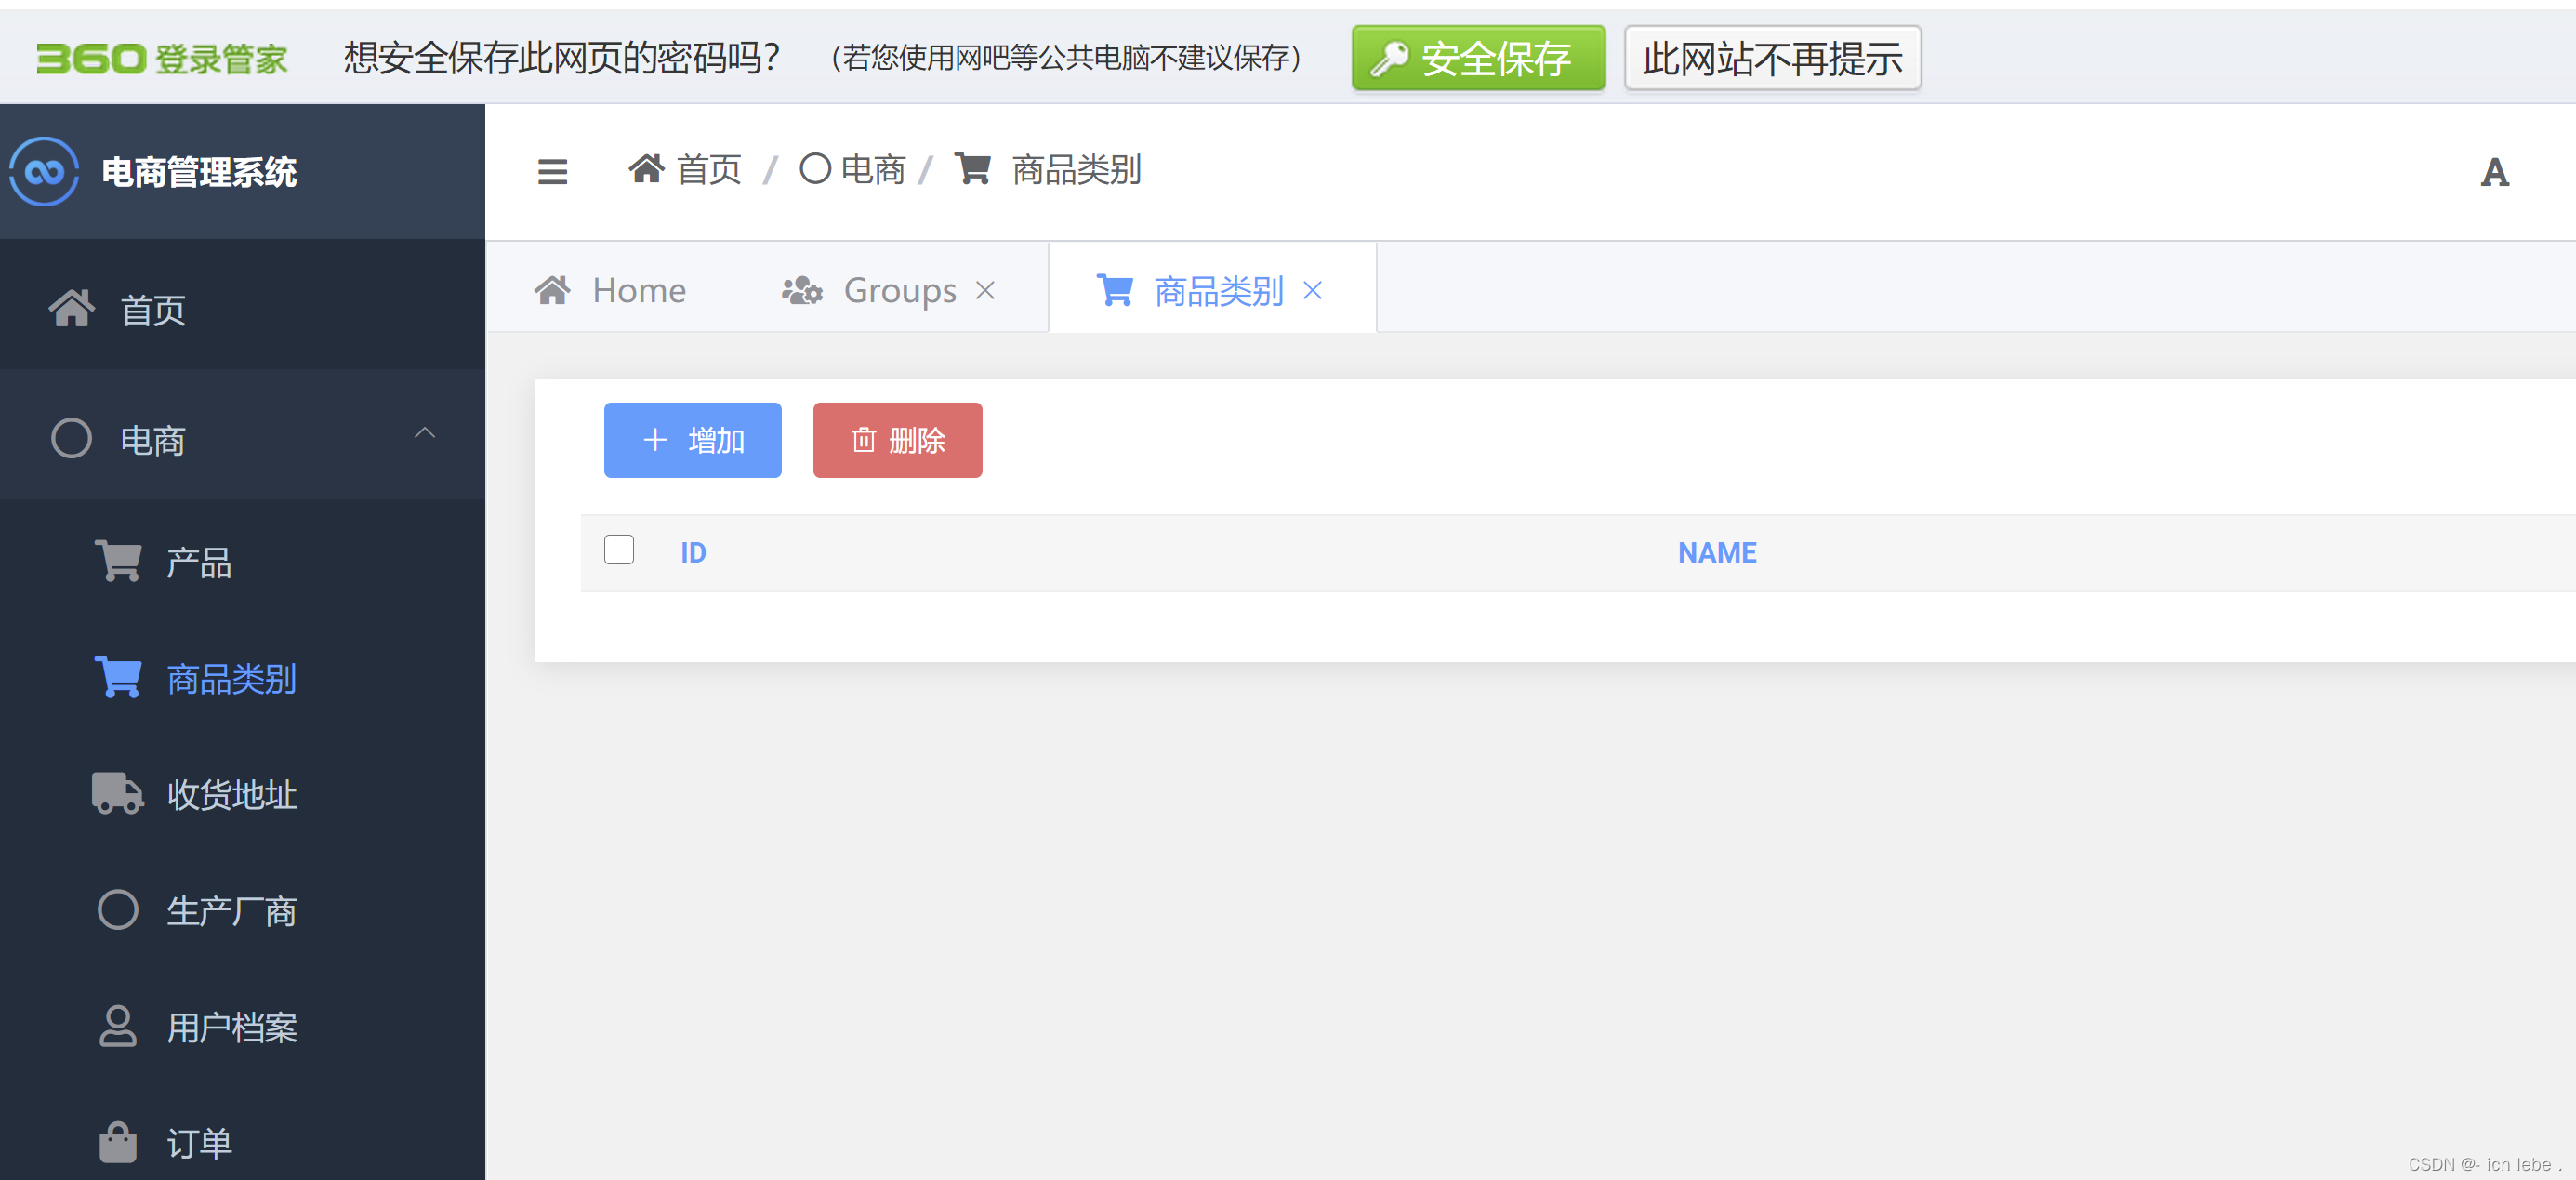
Task: Open 用户档案 via the person icon
Action: coord(117,1025)
